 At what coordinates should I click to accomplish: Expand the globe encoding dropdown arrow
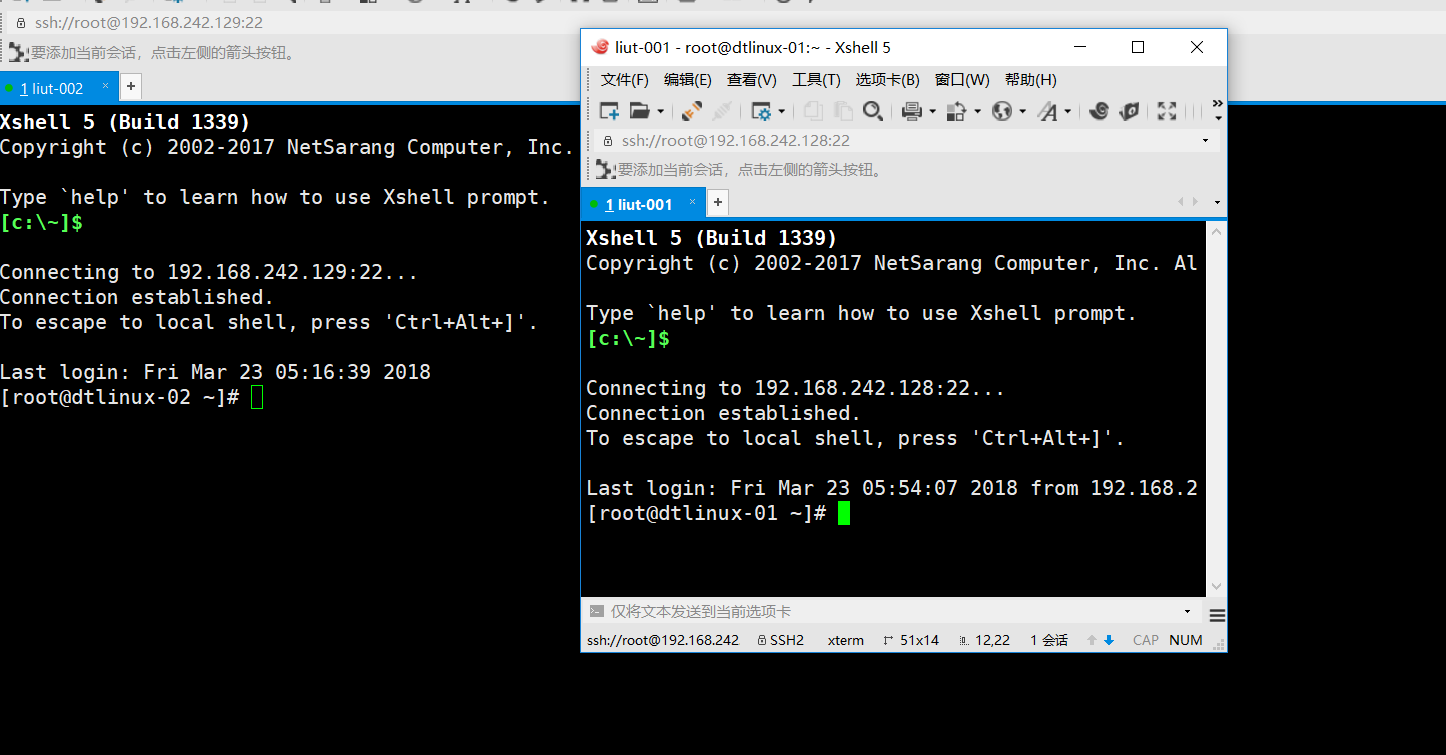click(x=1022, y=112)
